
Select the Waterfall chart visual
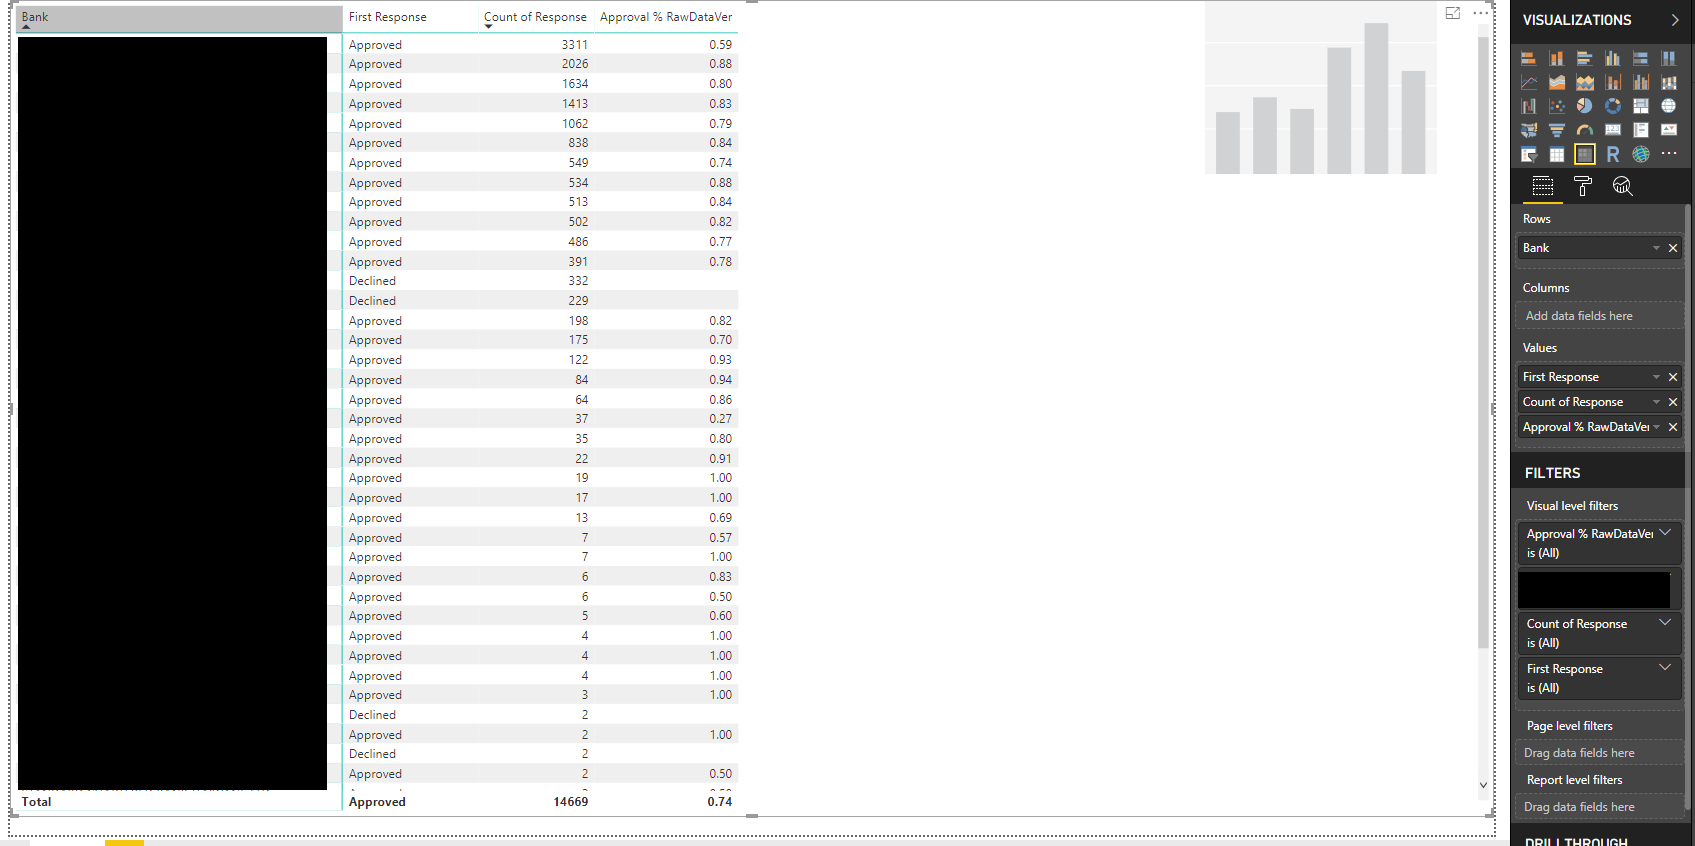coord(1529,106)
